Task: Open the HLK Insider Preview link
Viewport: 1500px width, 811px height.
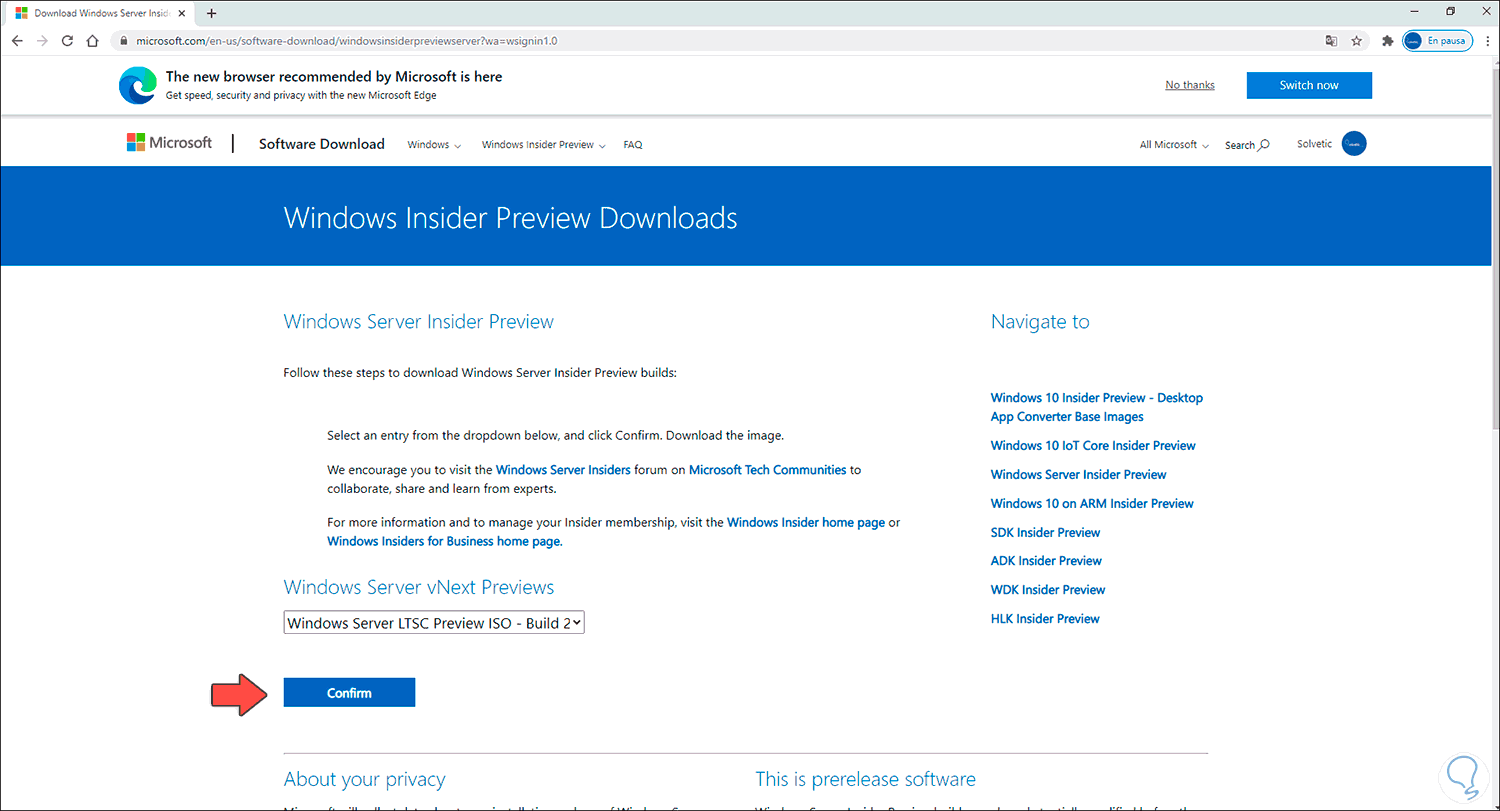Action: [x=1045, y=619]
